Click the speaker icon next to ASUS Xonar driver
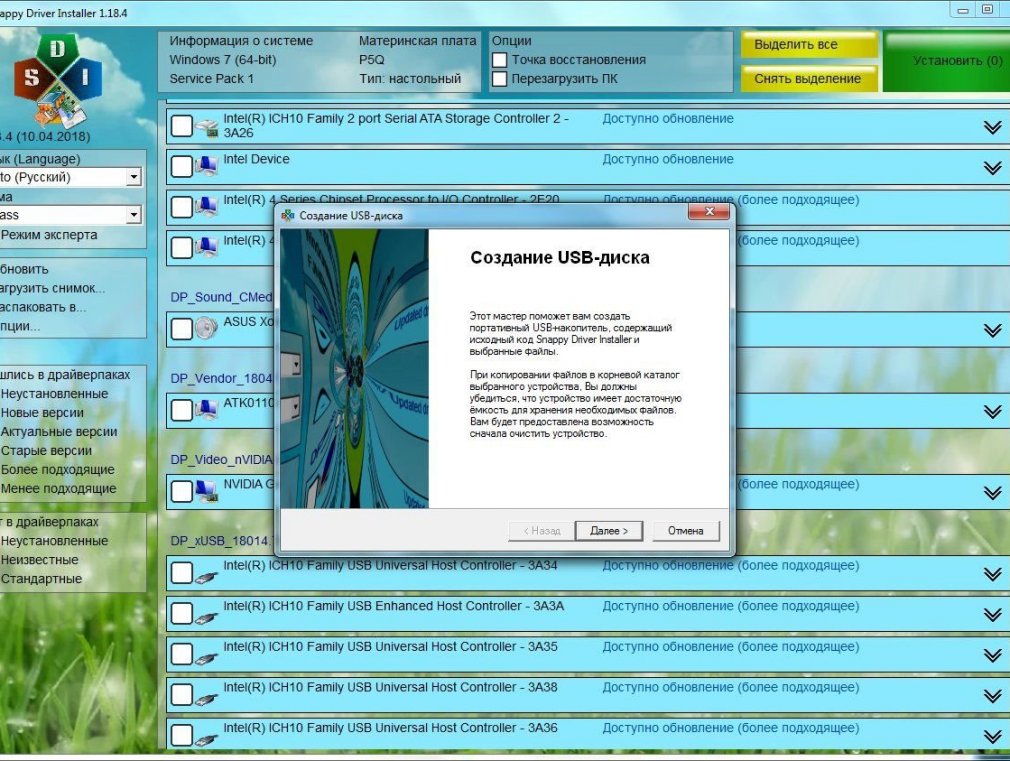1010x761 pixels. (206, 328)
